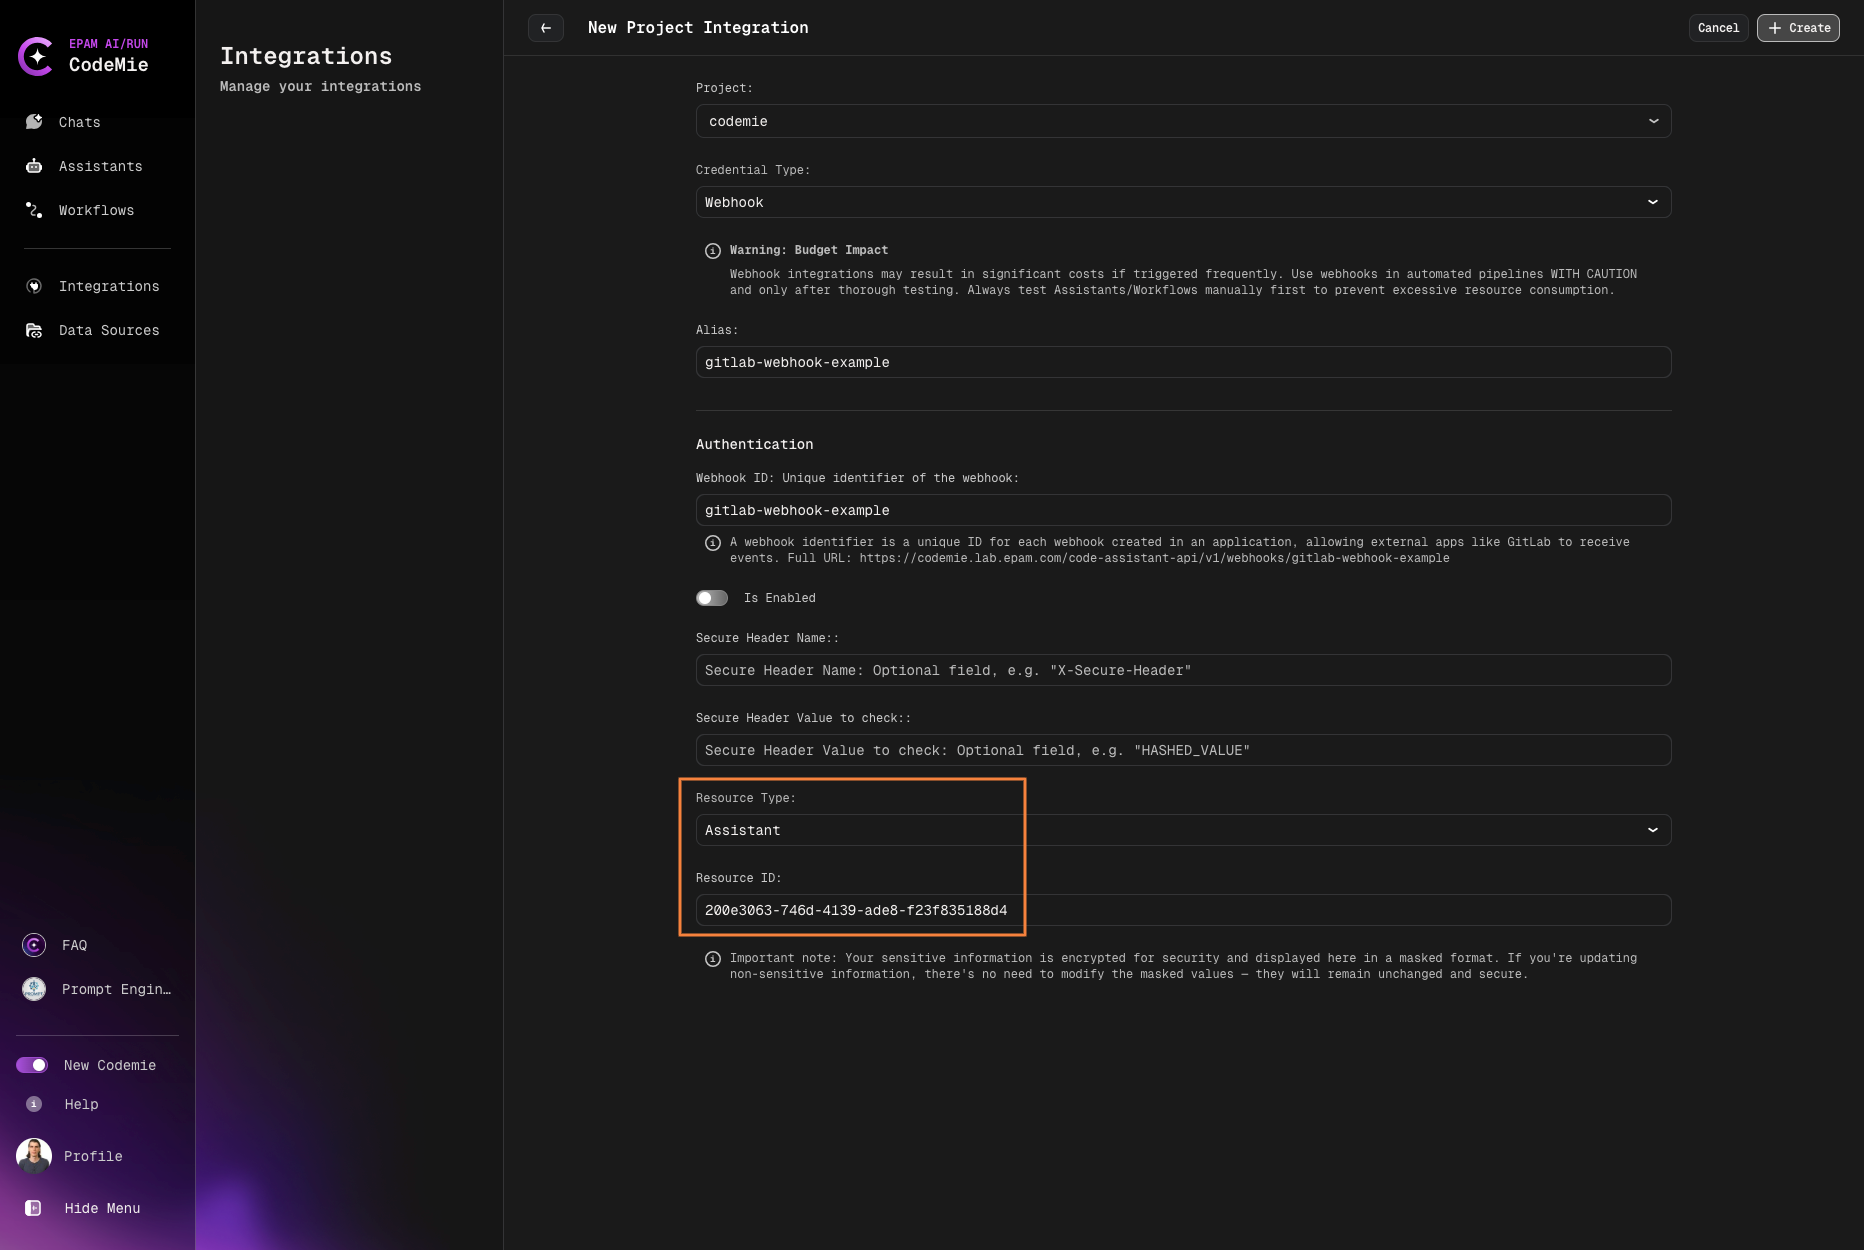This screenshot has width=1864, height=1250.
Task: Open the Chats section icon
Action: [34, 122]
